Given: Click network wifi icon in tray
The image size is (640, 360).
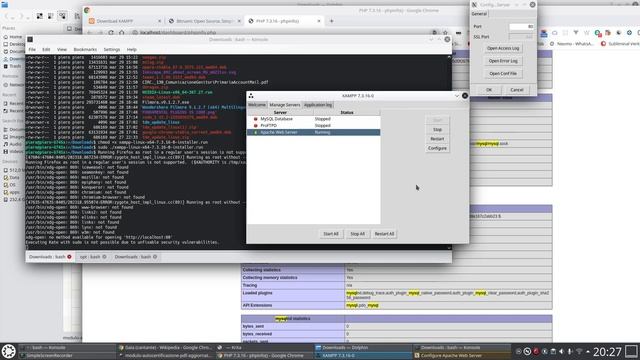Looking at the screenshot, I should click(579, 351).
